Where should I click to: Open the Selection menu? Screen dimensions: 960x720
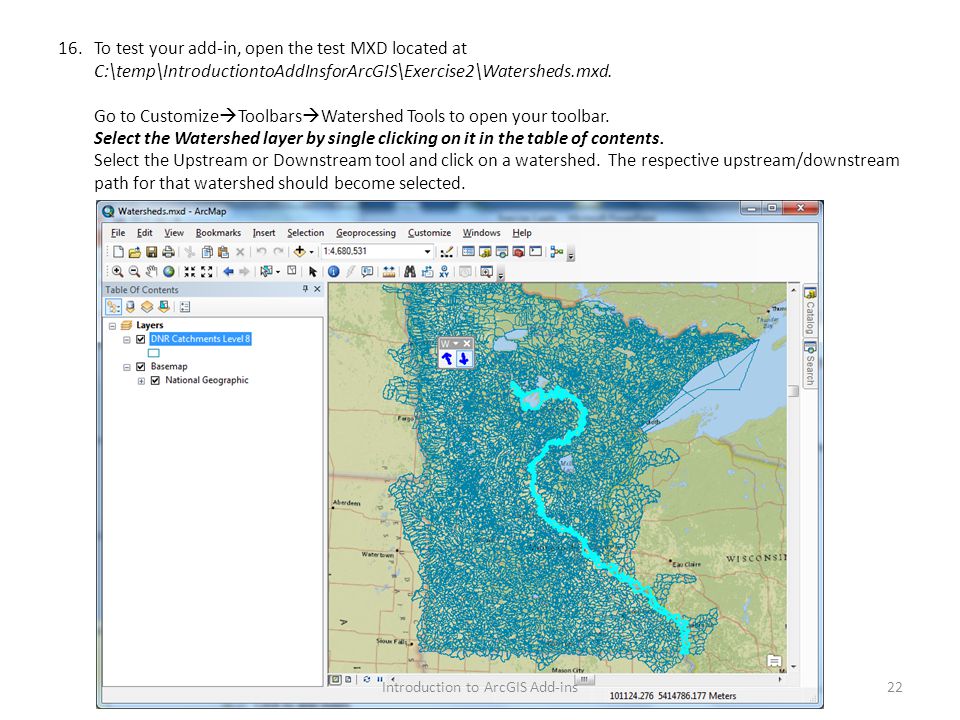pyautogui.click(x=306, y=233)
